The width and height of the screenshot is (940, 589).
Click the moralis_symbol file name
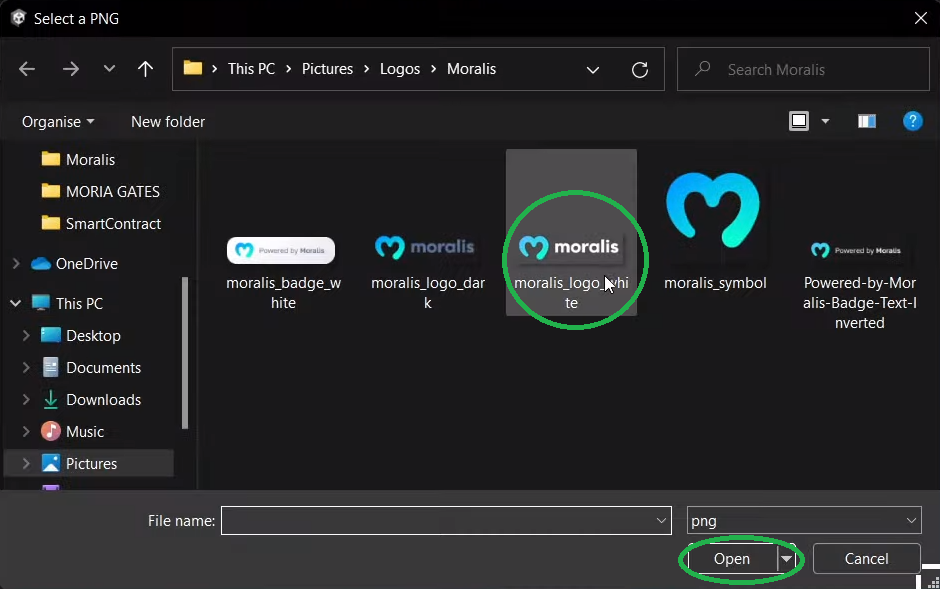715,283
